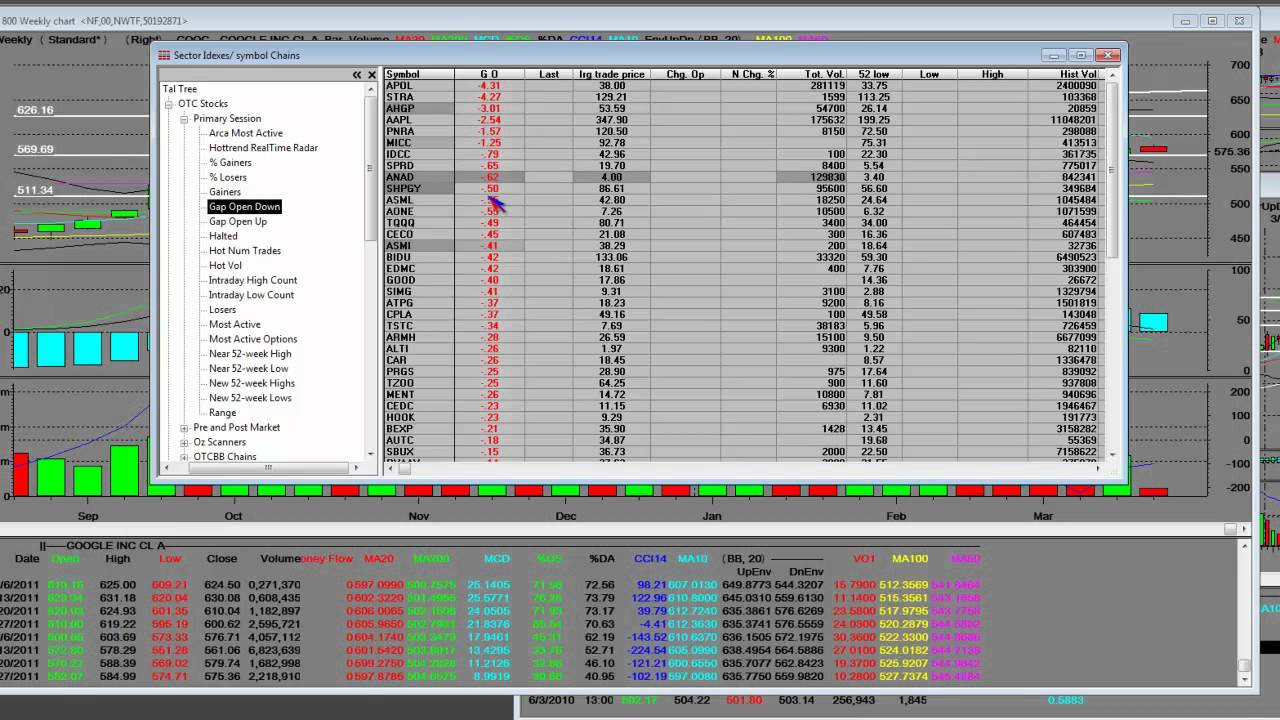
Task: Select the Near 52-week High list
Action: point(250,354)
